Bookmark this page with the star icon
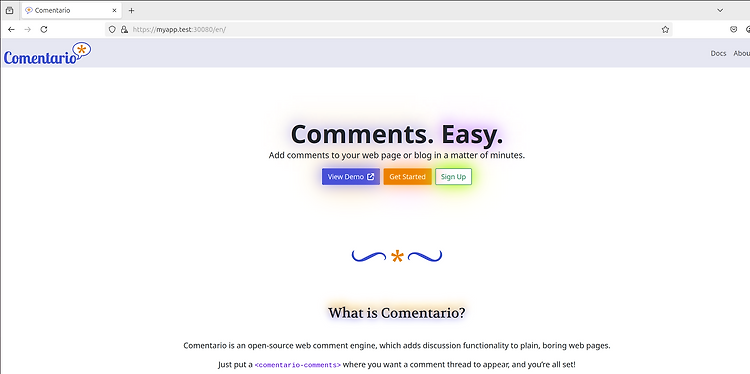Viewport: 750px width, 374px height. tap(665, 30)
